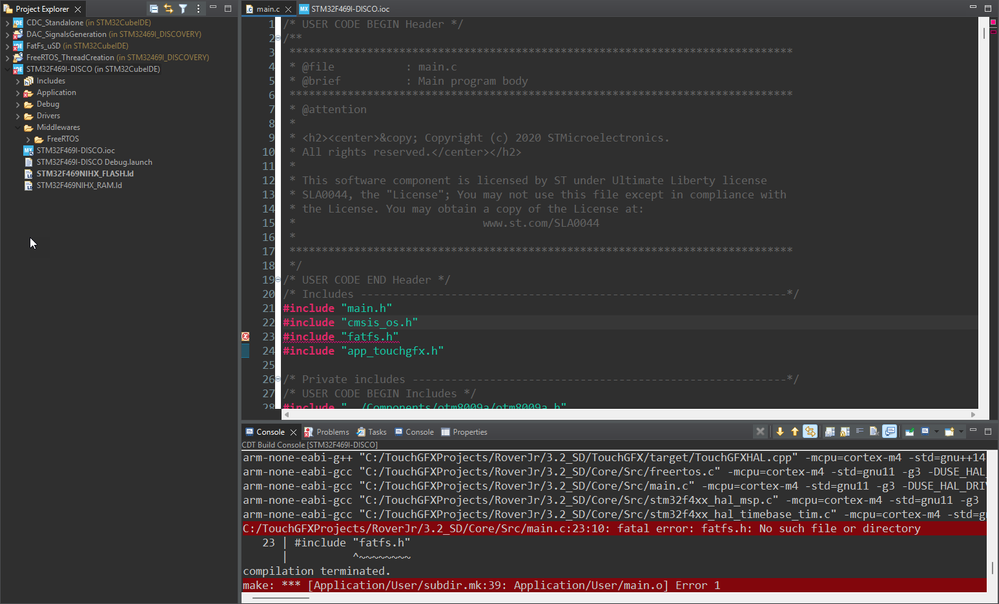Go to next error in console
The image size is (999, 604).
click(780, 431)
